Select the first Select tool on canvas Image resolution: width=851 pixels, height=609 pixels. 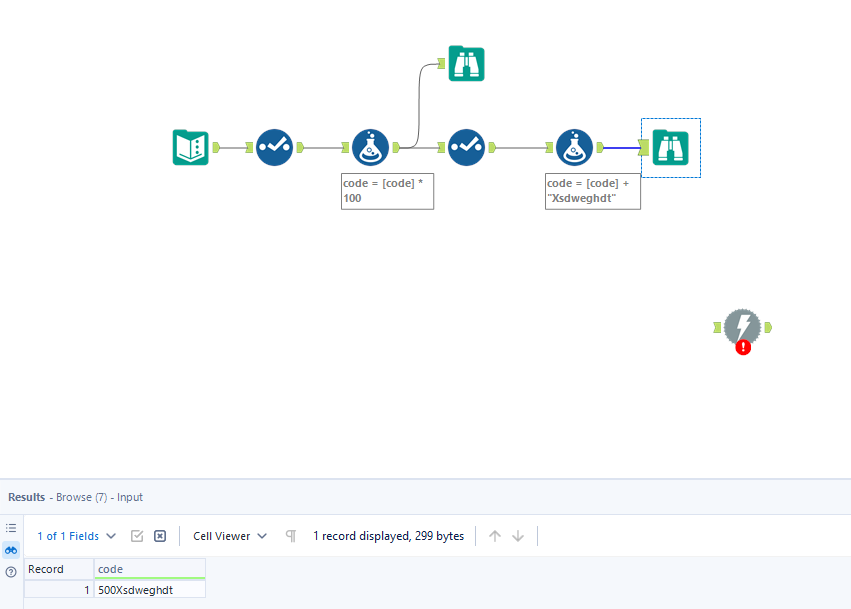pos(274,147)
